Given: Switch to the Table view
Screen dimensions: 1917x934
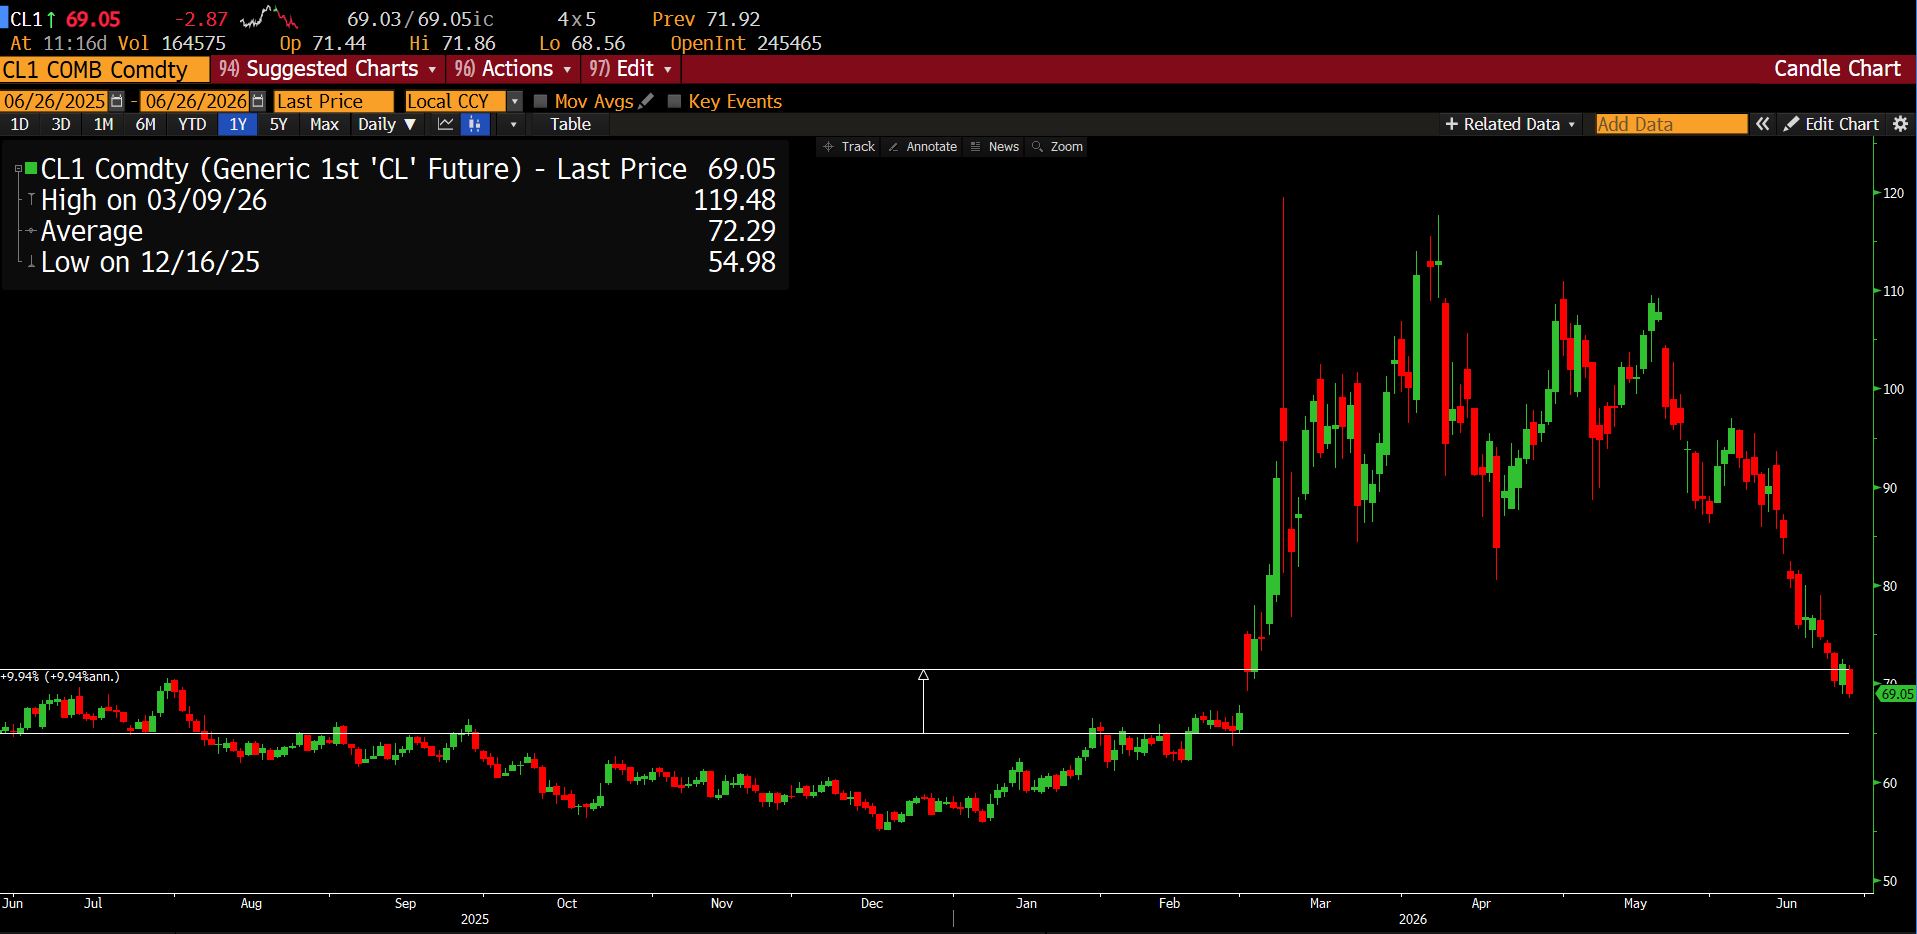Looking at the screenshot, I should pyautogui.click(x=570, y=124).
